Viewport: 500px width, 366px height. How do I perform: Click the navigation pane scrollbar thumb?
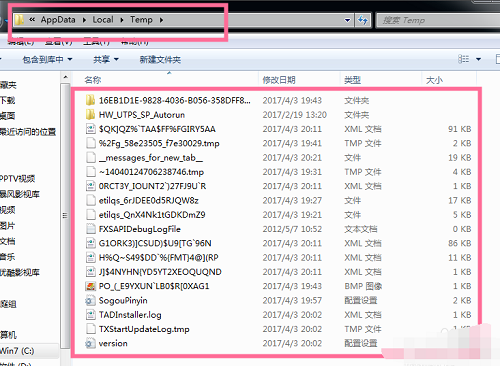pyautogui.click(x=65, y=216)
